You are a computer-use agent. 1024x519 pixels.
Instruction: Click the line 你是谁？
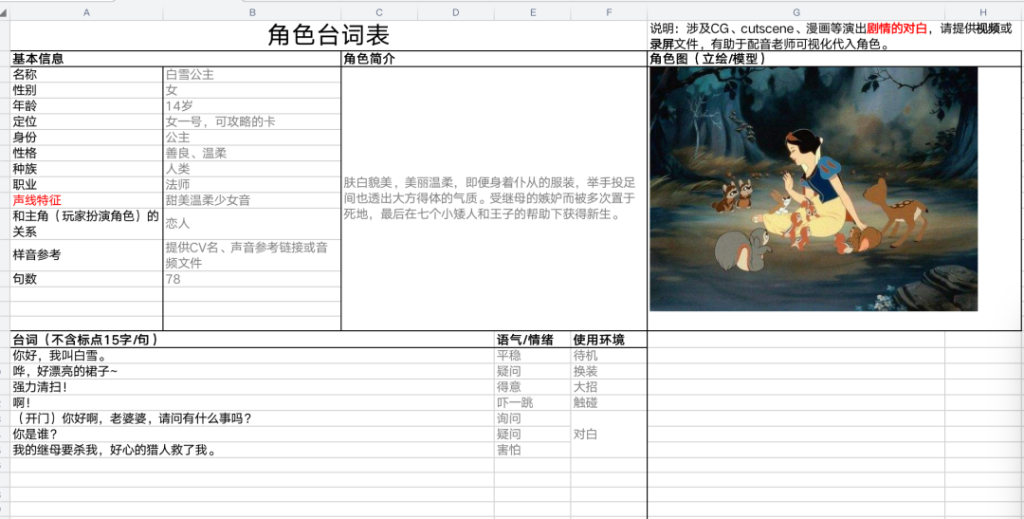point(252,434)
